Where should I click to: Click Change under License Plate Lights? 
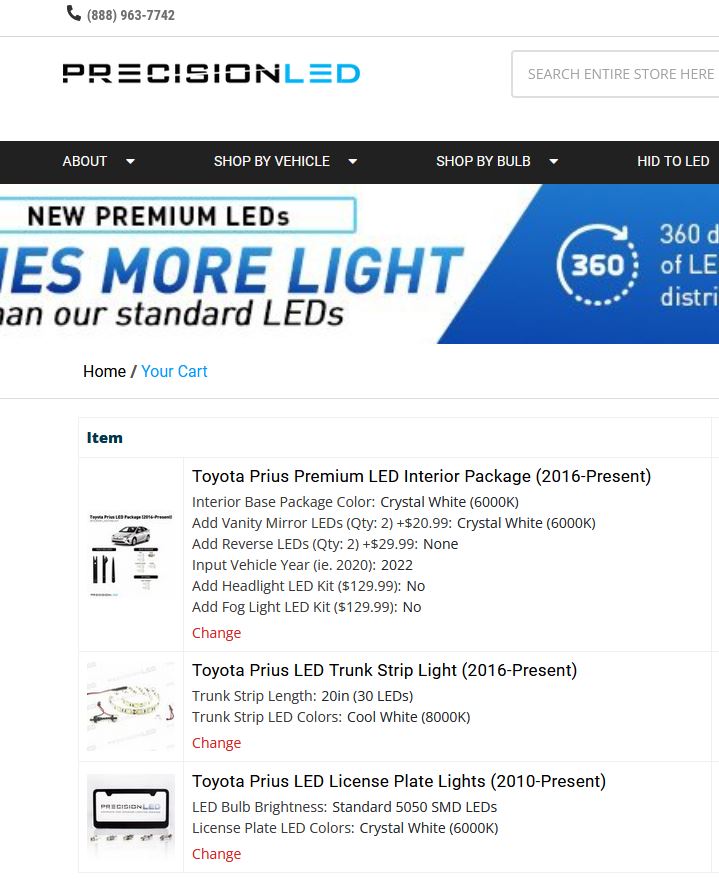[x=216, y=854]
